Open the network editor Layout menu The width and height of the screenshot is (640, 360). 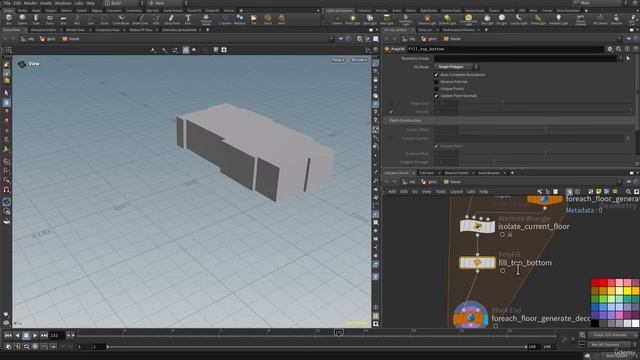pos(456,191)
